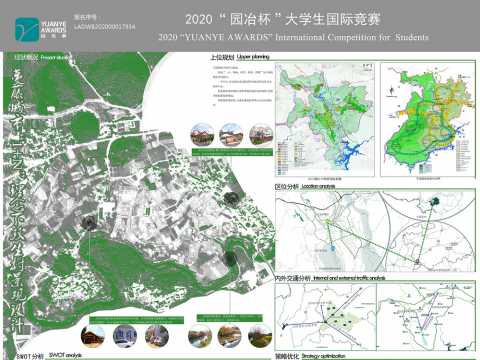Open the left upper planning map with blue reservoir
480x360 pixels.
click(x=325, y=119)
